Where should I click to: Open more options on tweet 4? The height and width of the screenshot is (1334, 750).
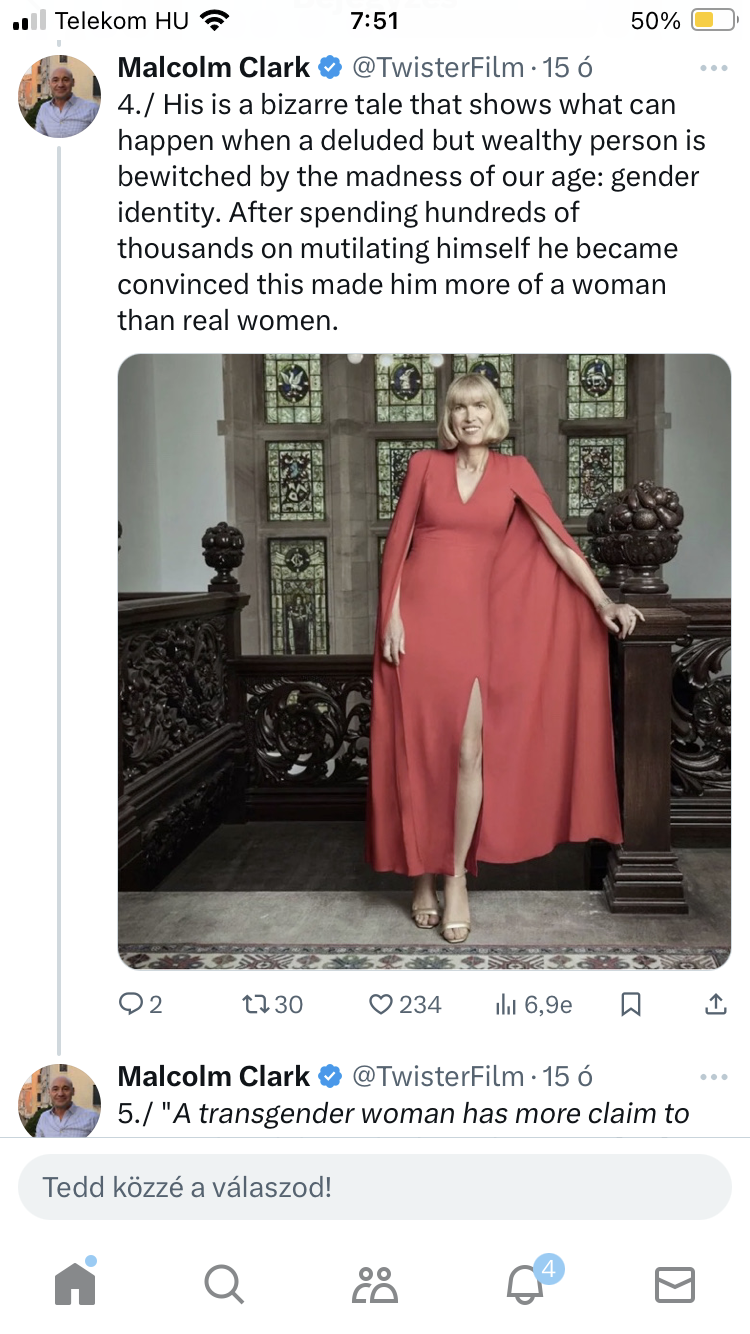point(714,68)
